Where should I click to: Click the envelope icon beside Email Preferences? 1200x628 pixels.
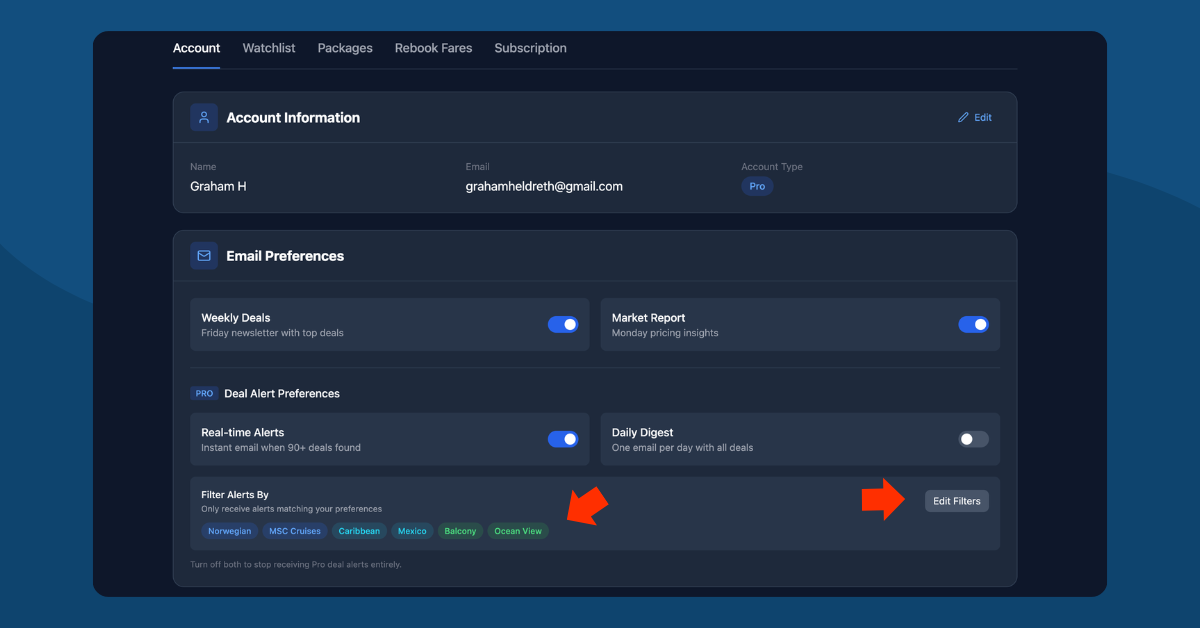[204, 256]
